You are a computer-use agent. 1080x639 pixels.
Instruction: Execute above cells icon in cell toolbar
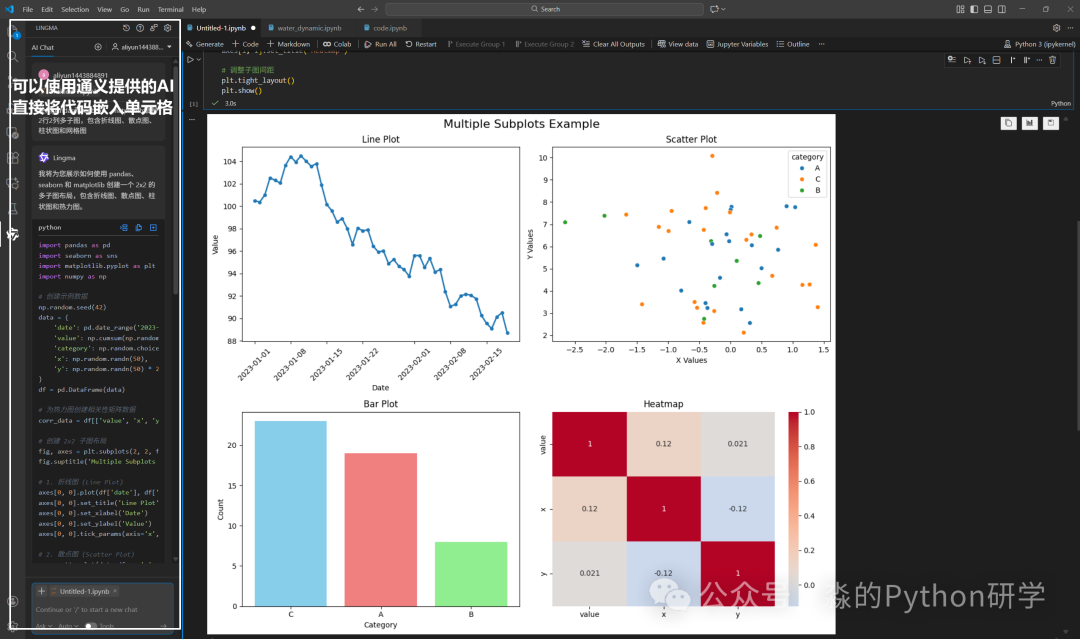click(x=967, y=60)
